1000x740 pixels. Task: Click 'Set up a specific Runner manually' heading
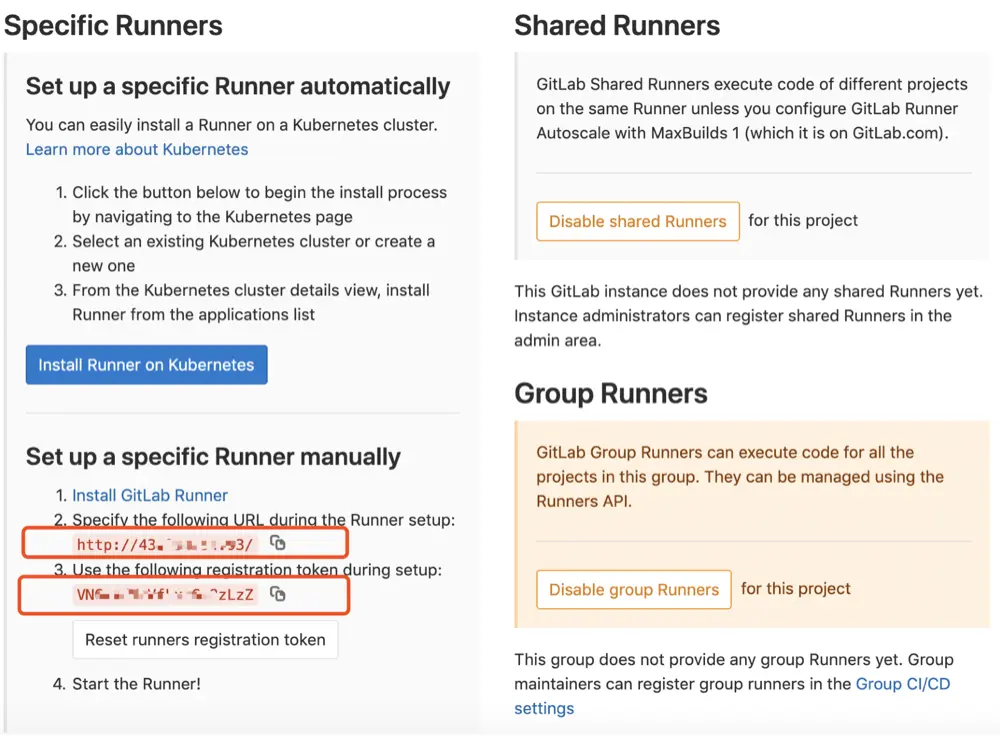[x=213, y=457]
